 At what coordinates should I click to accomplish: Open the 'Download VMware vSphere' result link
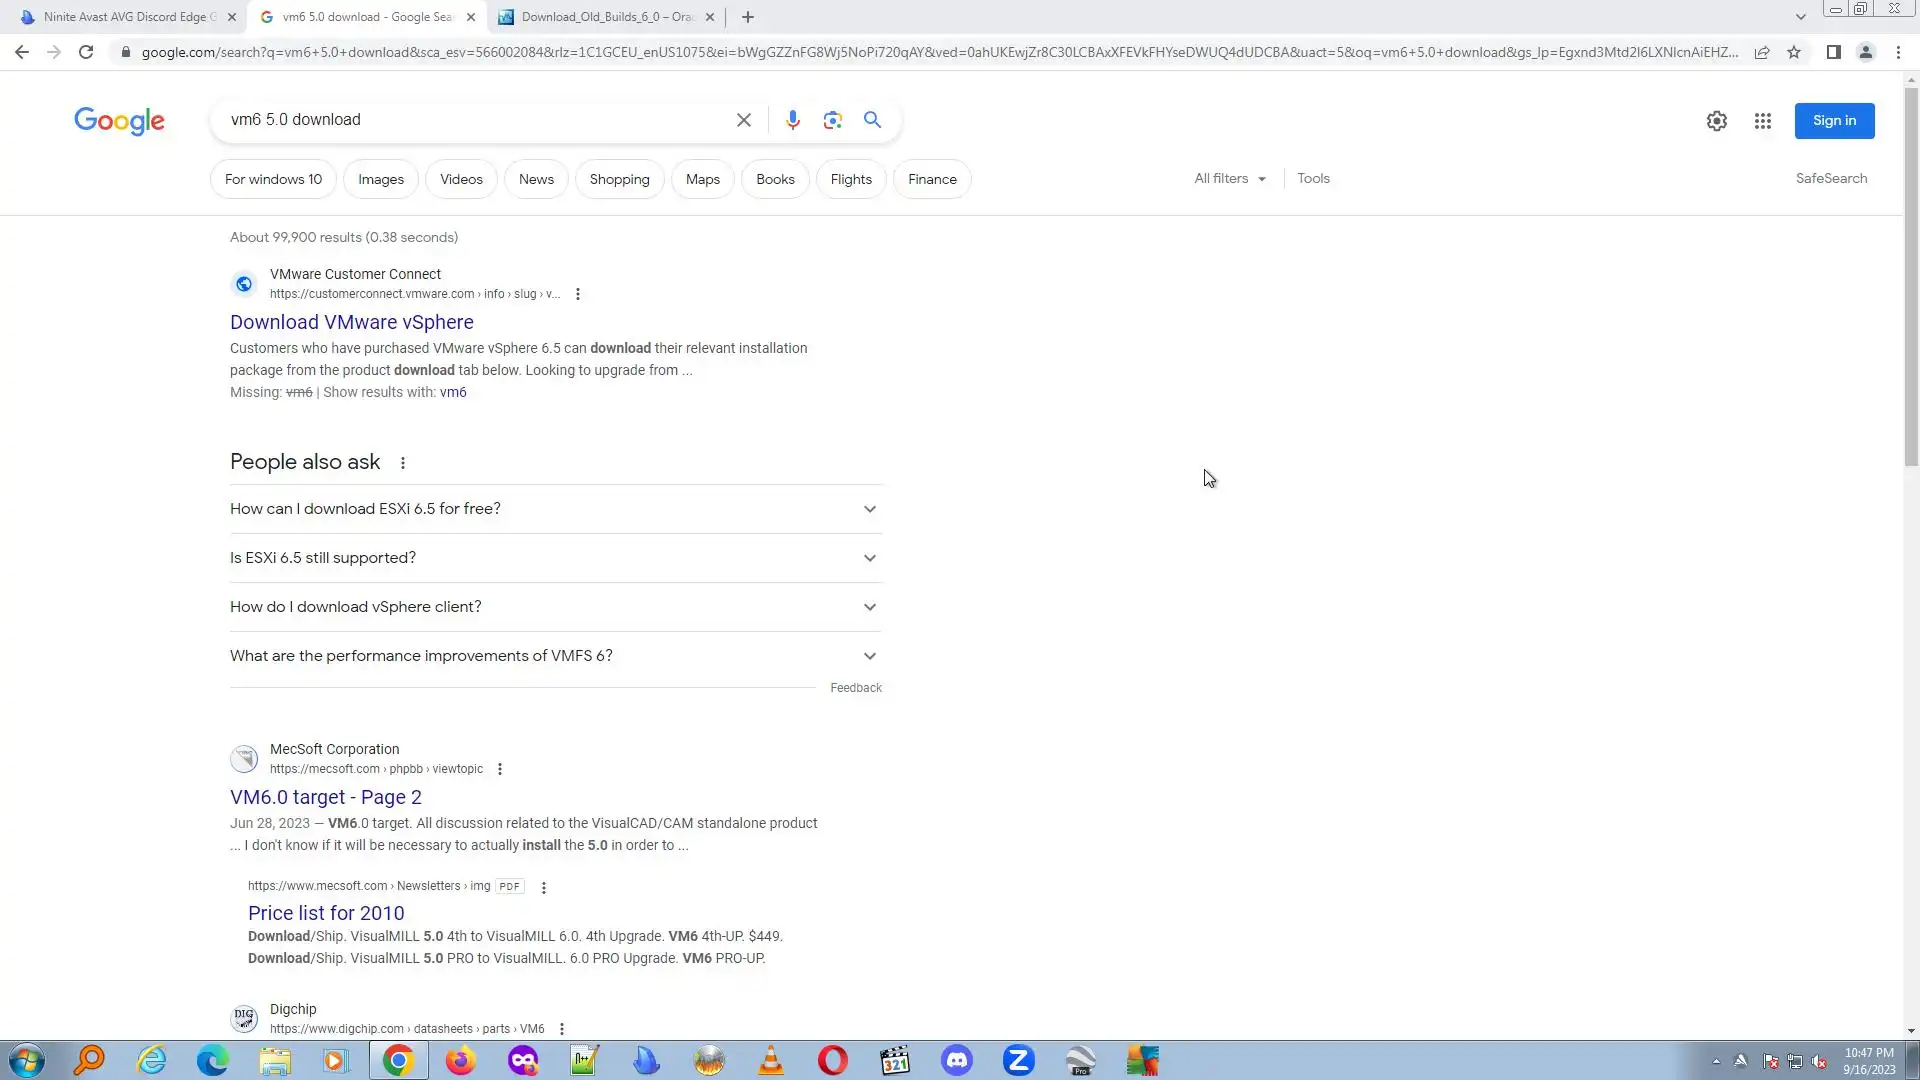[351, 322]
